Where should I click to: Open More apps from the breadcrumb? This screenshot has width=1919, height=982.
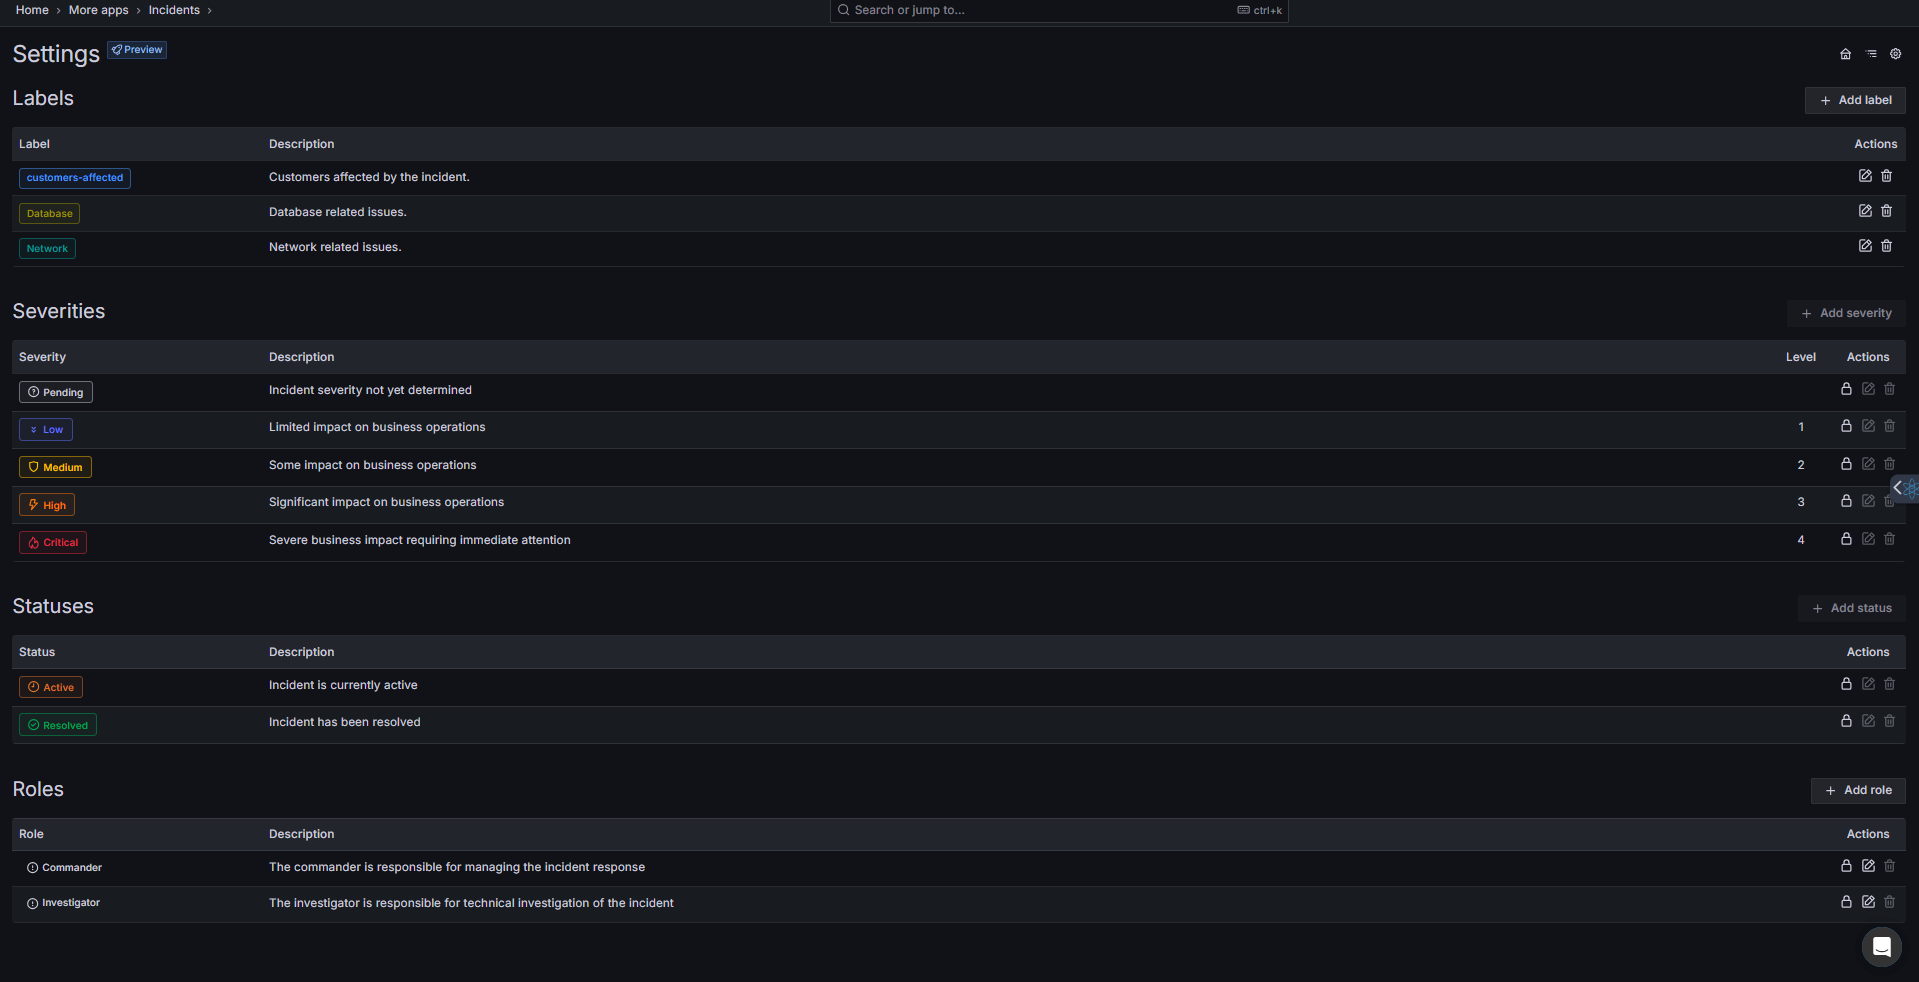tap(97, 10)
